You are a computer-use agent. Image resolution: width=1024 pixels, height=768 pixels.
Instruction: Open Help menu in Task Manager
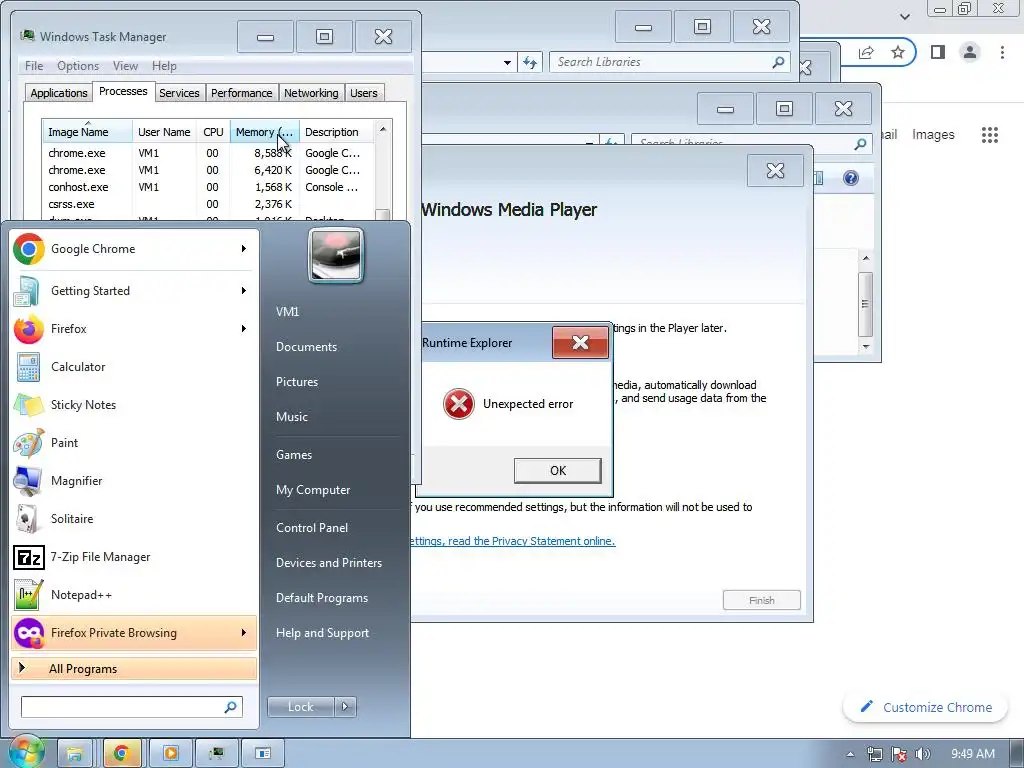[x=164, y=66]
